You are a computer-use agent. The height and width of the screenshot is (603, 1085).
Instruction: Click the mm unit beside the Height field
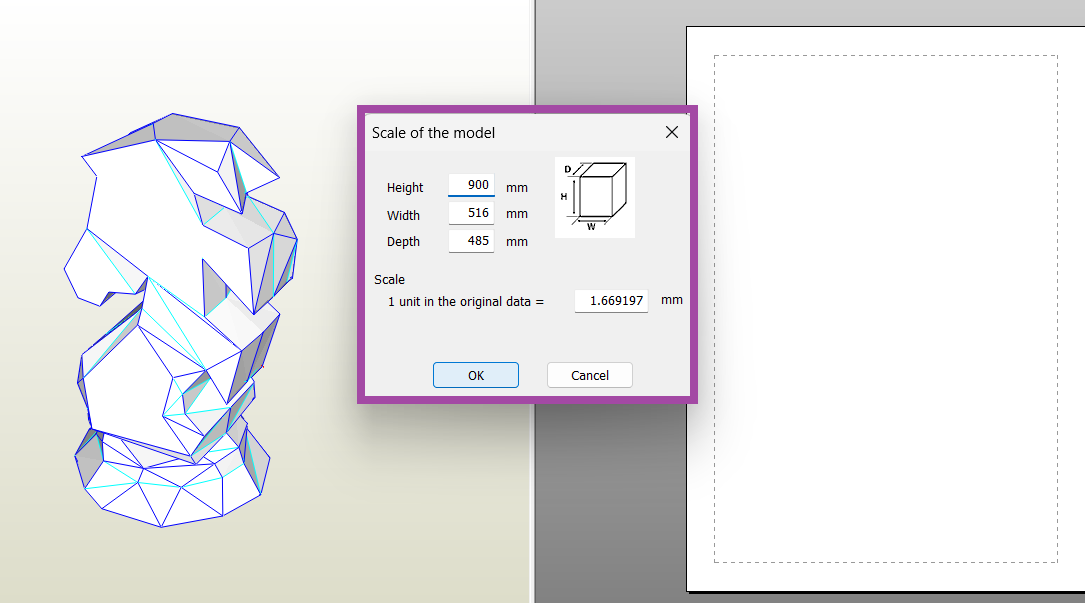click(516, 187)
